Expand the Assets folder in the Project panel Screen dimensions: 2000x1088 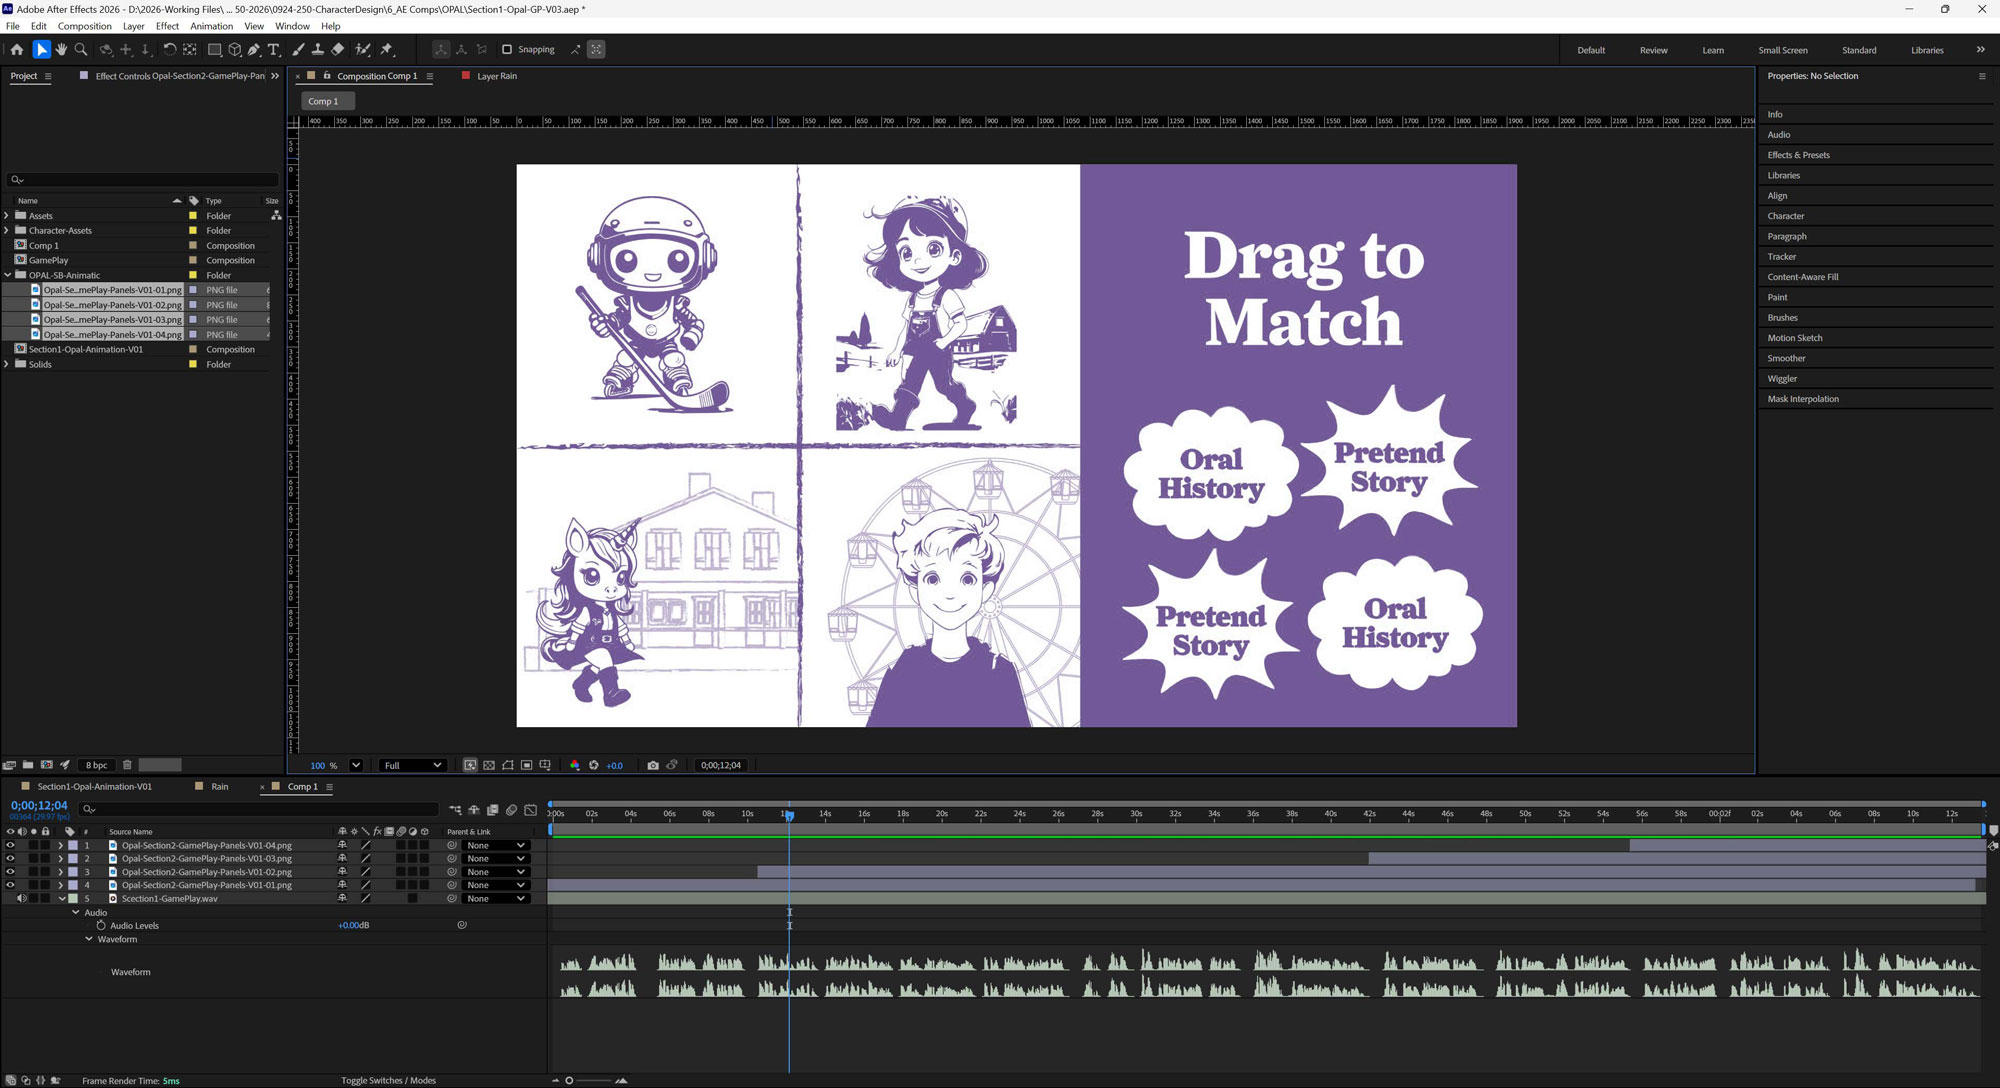tap(8, 215)
